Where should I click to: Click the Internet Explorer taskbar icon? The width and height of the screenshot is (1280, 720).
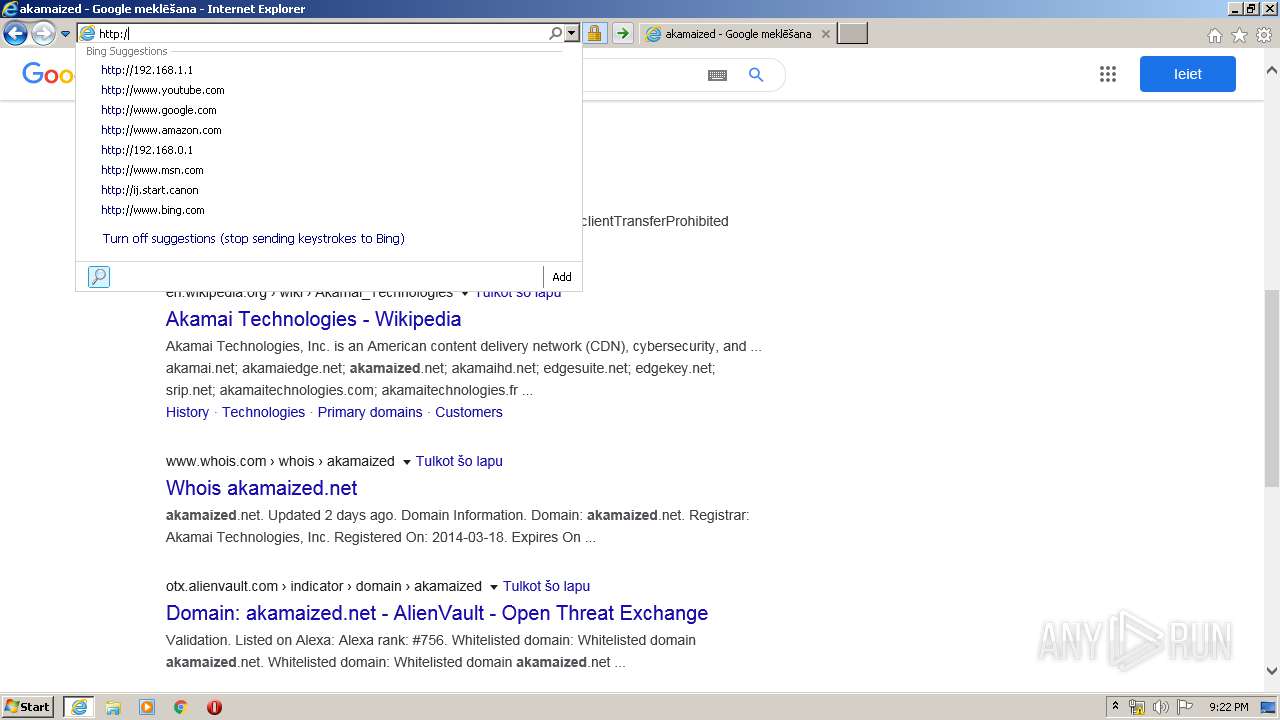tap(79, 707)
